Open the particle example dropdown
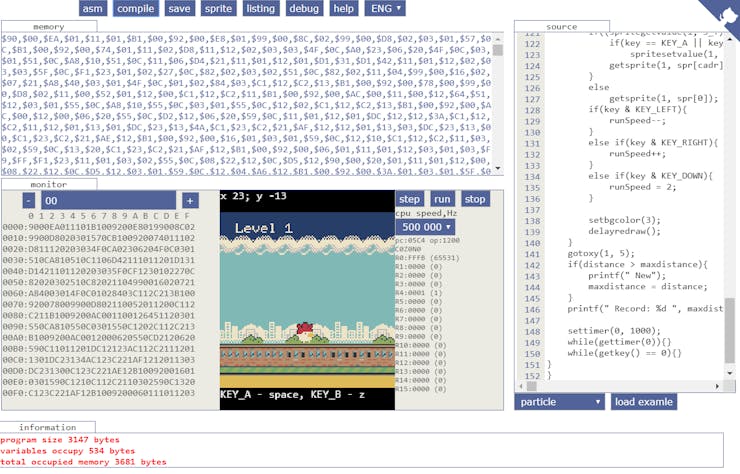Viewport: 740px width, 474px height. tap(559, 402)
